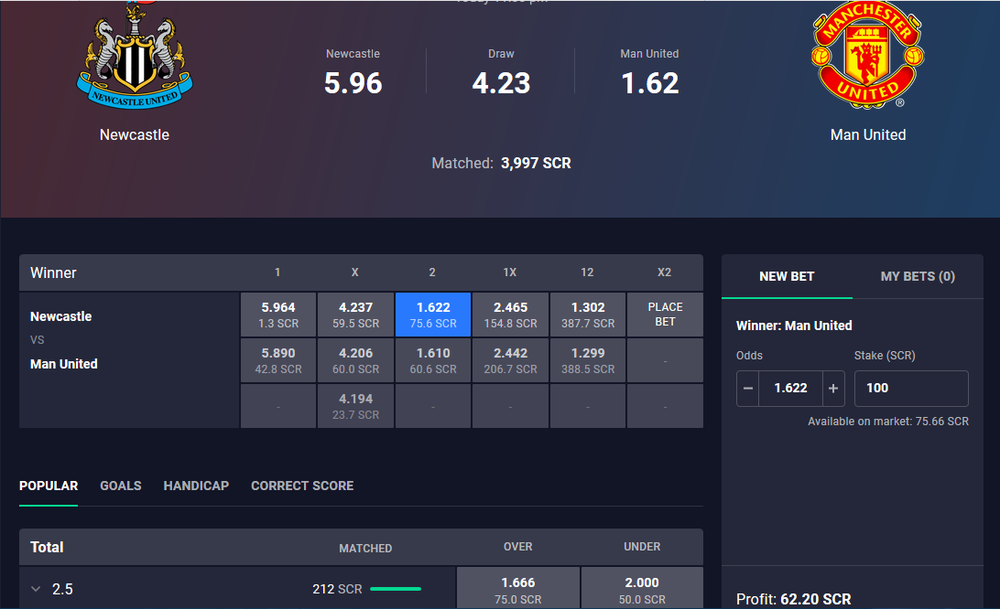
Task: Click the Available on market 75.66 SCR text
Action: [888, 422]
